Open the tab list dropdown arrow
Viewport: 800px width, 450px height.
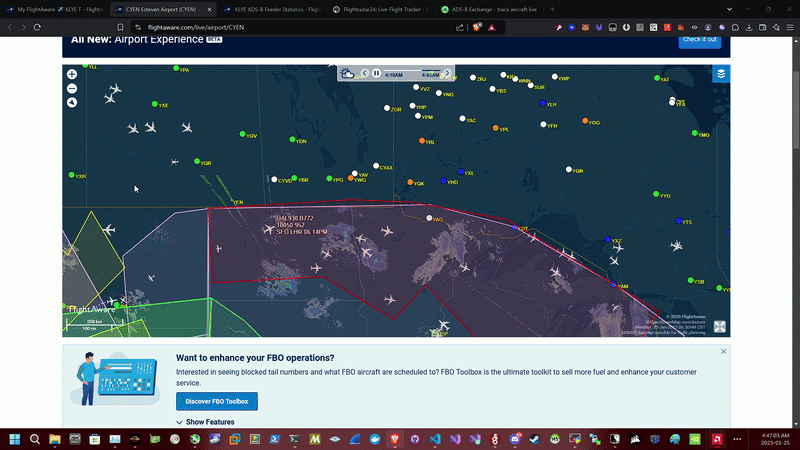point(730,9)
